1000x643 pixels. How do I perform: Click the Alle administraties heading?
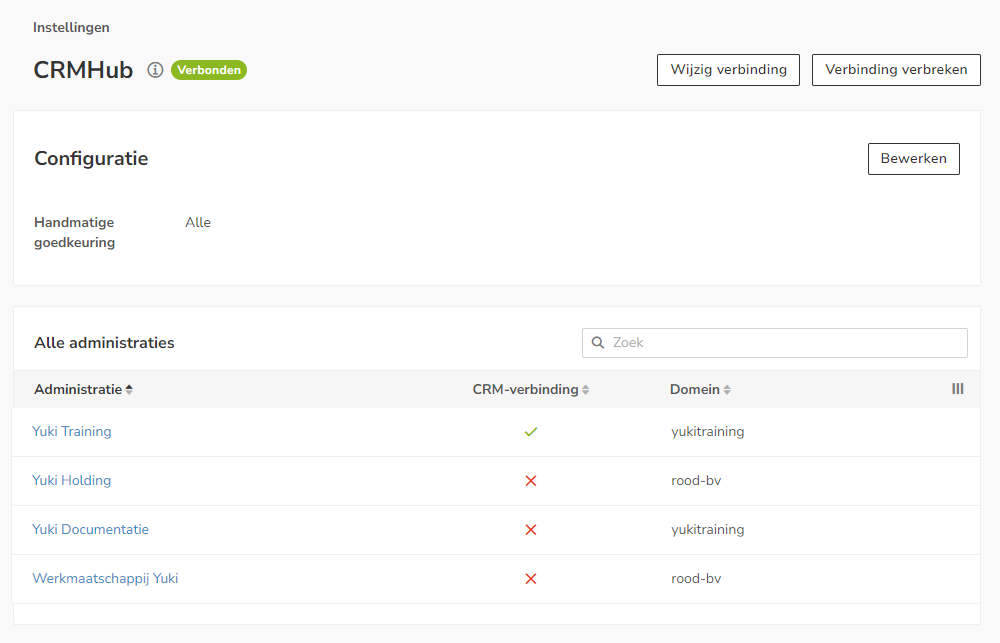(x=104, y=343)
